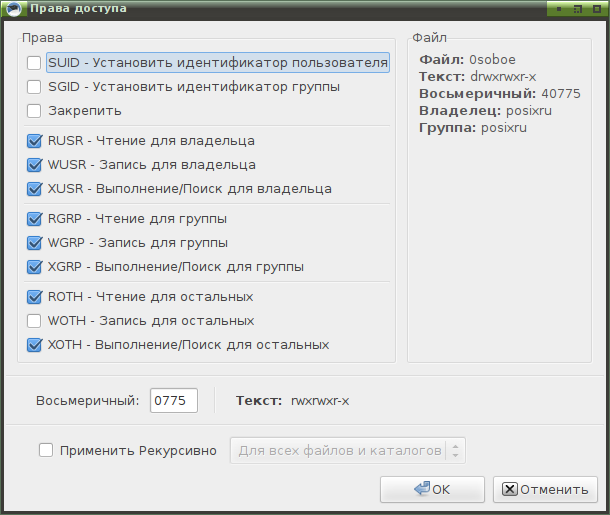
Task: Uncheck ROTH read for others
Action: click(34, 297)
